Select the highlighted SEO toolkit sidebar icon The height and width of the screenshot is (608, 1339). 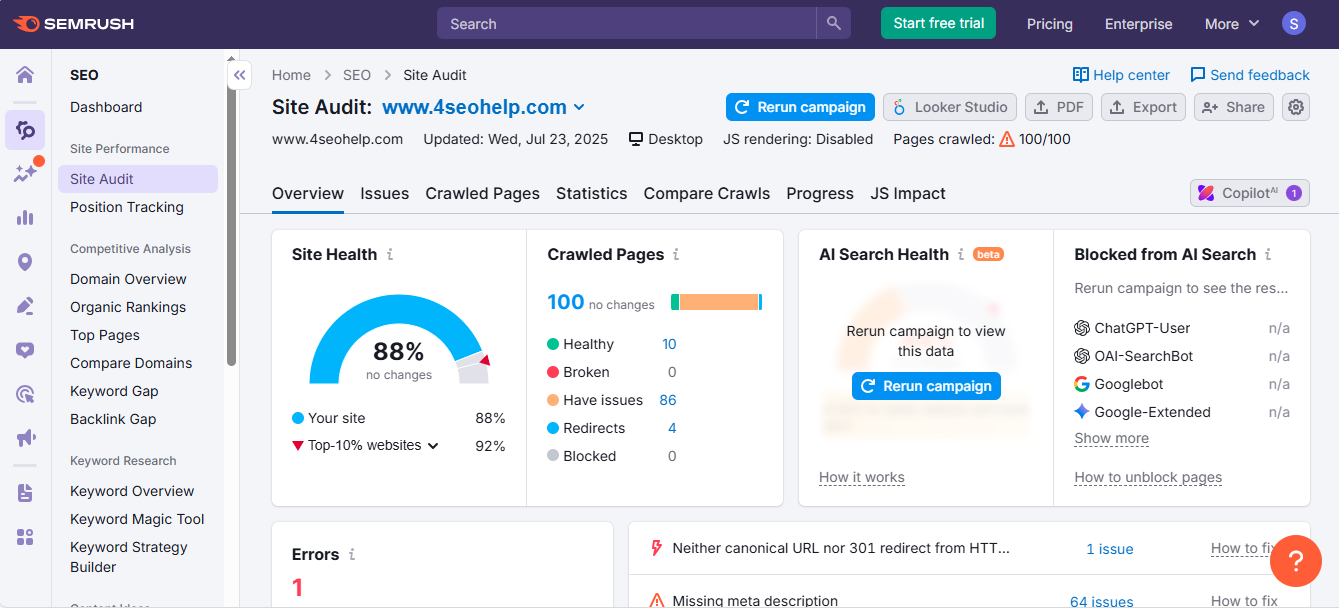(24, 130)
